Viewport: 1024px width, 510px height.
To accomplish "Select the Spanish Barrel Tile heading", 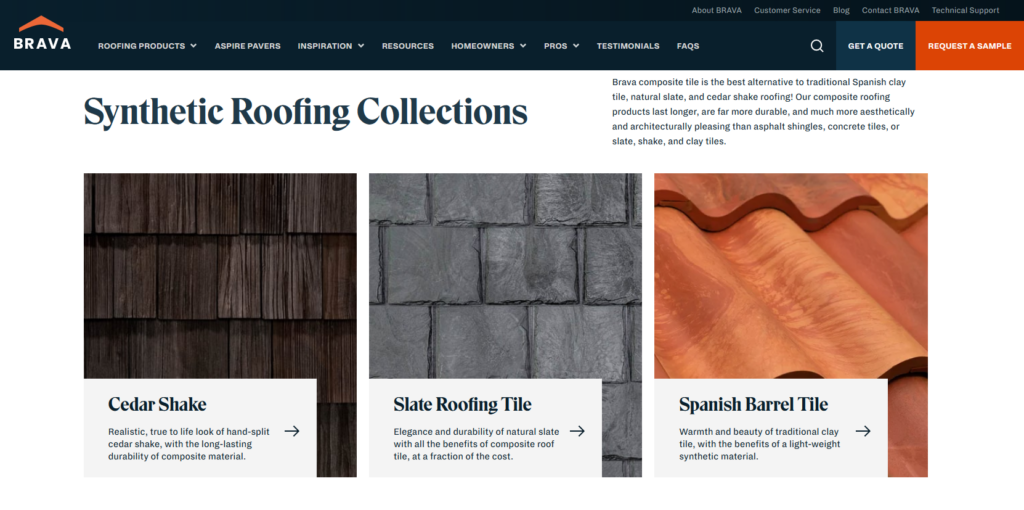I will pos(754,404).
